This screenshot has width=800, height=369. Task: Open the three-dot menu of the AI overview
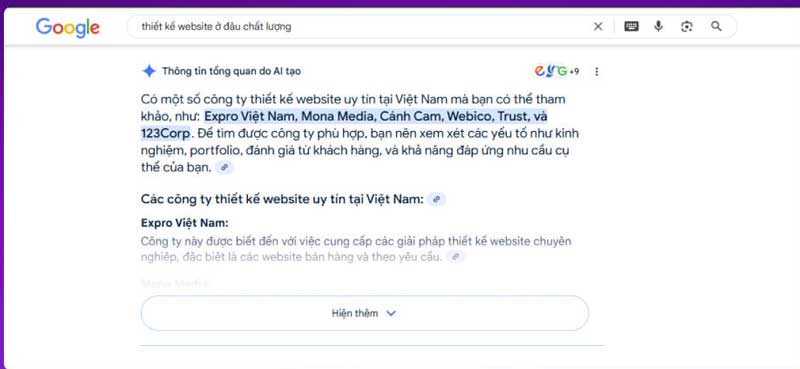coord(596,71)
